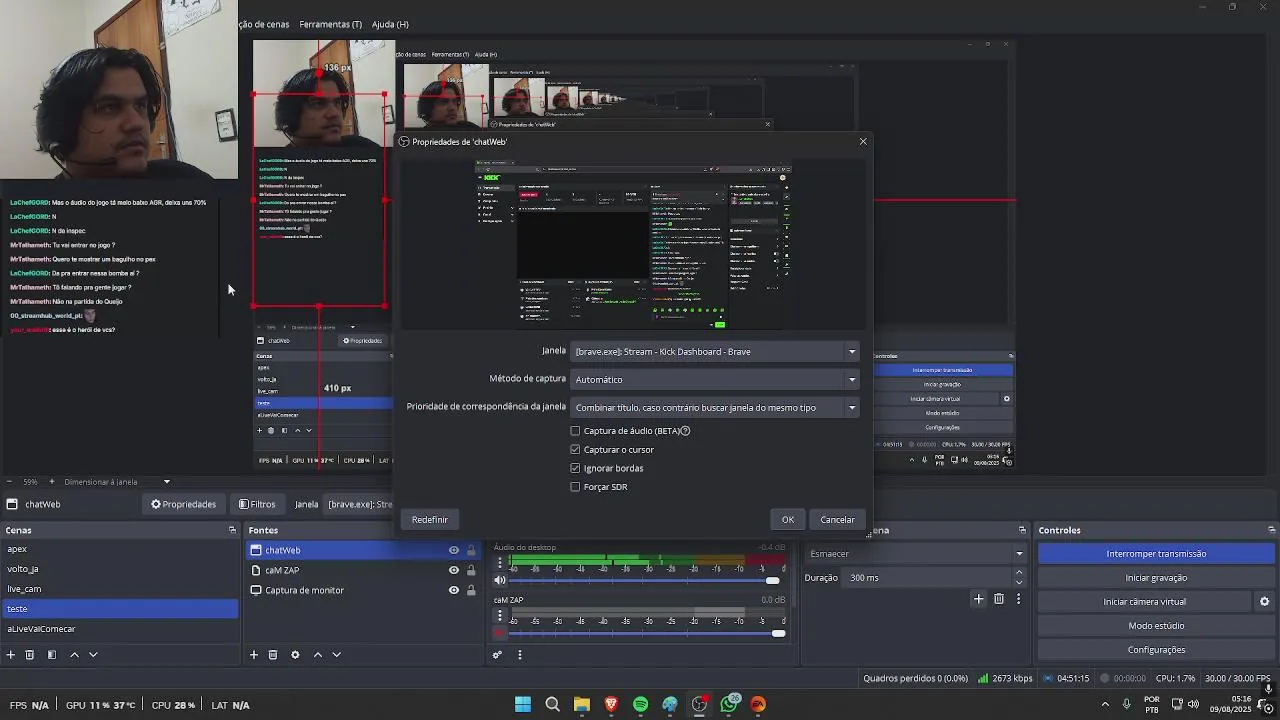This screenshot has width=1280, height=720.
Task: Open capture audio beta help icon
Action: (x=685, y=431)
